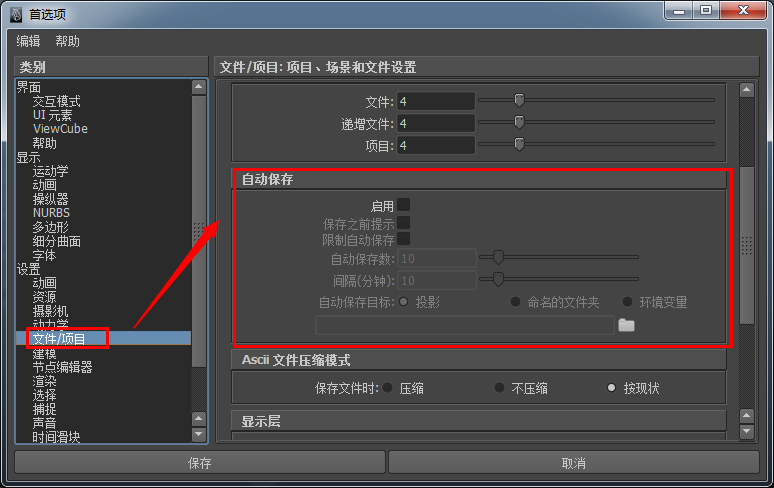The height and width of the screenshot is (488, 774).
Task: Select 节点编辑器 category
Action: (x=62, y=367)
